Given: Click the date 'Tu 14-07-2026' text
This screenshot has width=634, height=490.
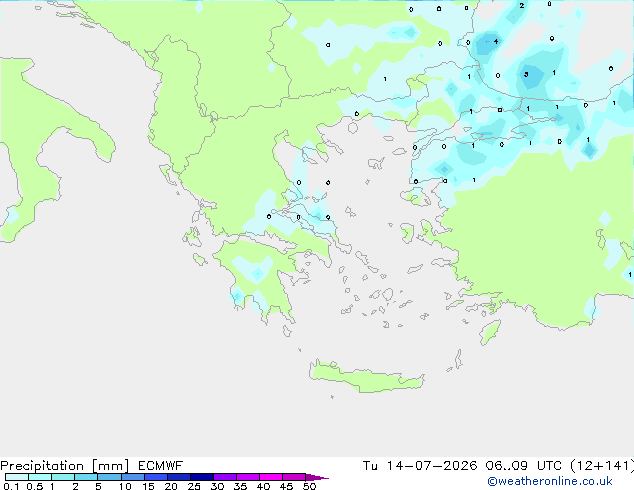Looking at the screenshot, I should (420, 466).
